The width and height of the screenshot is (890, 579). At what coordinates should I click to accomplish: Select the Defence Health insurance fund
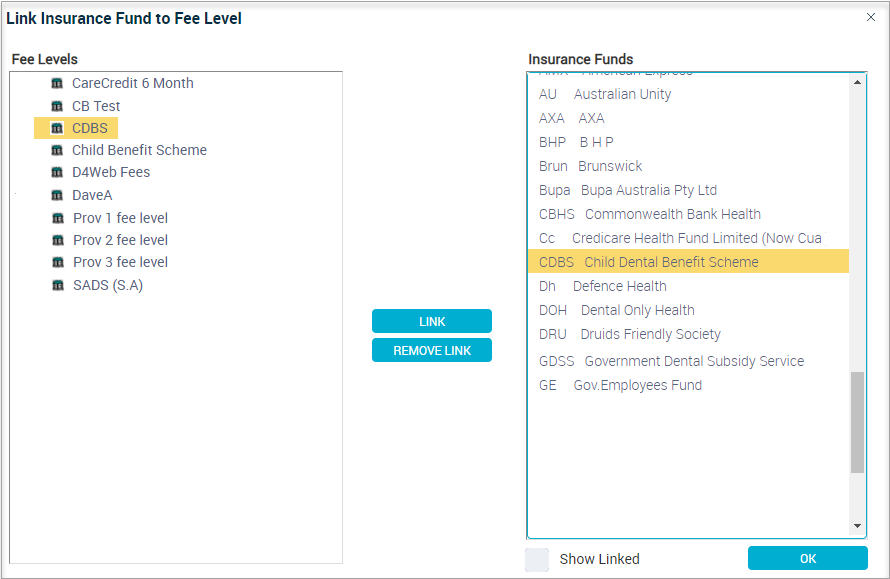pos(602,286)
